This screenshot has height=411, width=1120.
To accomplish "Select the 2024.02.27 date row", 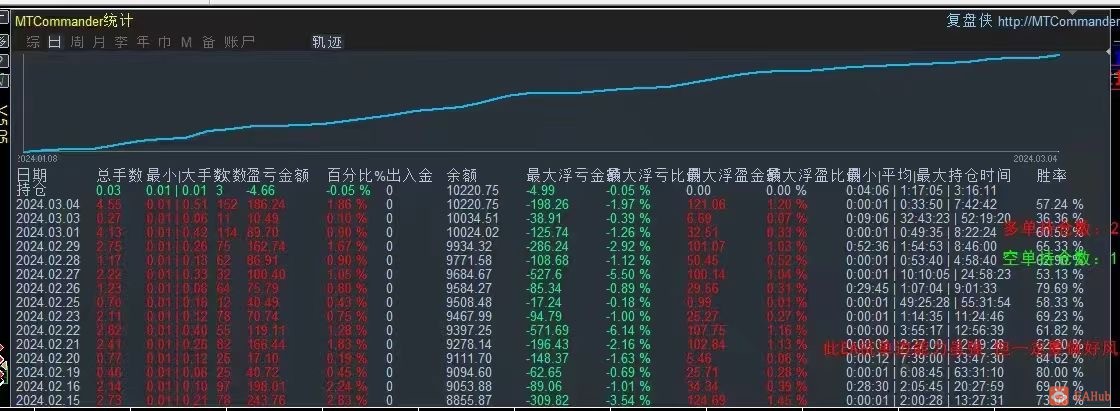I will pos(550,274).
